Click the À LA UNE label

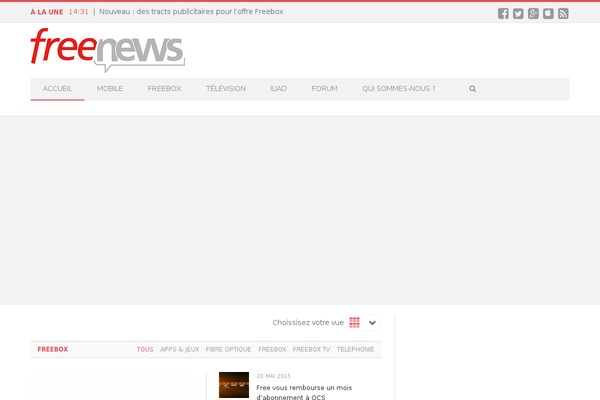point(47,12)
